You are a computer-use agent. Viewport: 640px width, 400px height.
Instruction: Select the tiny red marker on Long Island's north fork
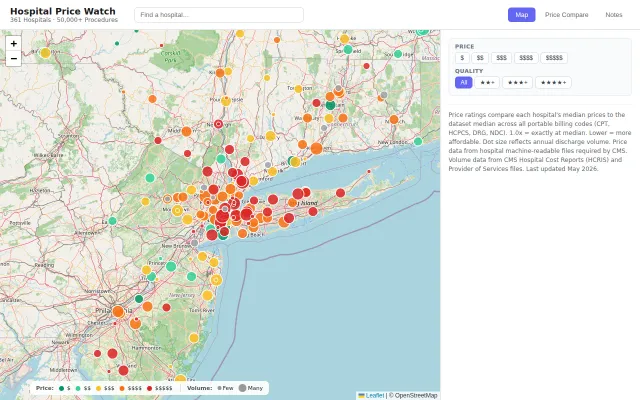click(x=369, y=171)
